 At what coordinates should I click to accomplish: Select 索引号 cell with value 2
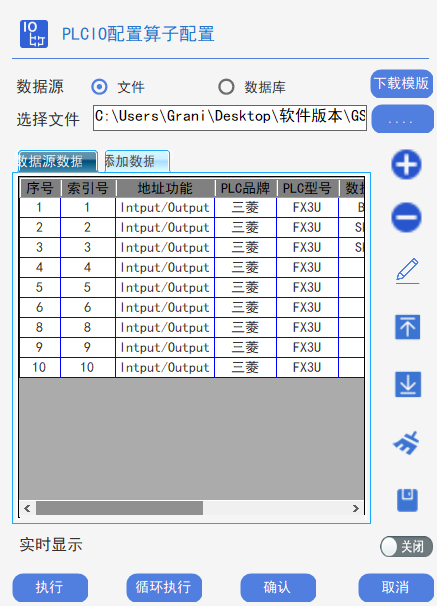(x=88, y=227)
